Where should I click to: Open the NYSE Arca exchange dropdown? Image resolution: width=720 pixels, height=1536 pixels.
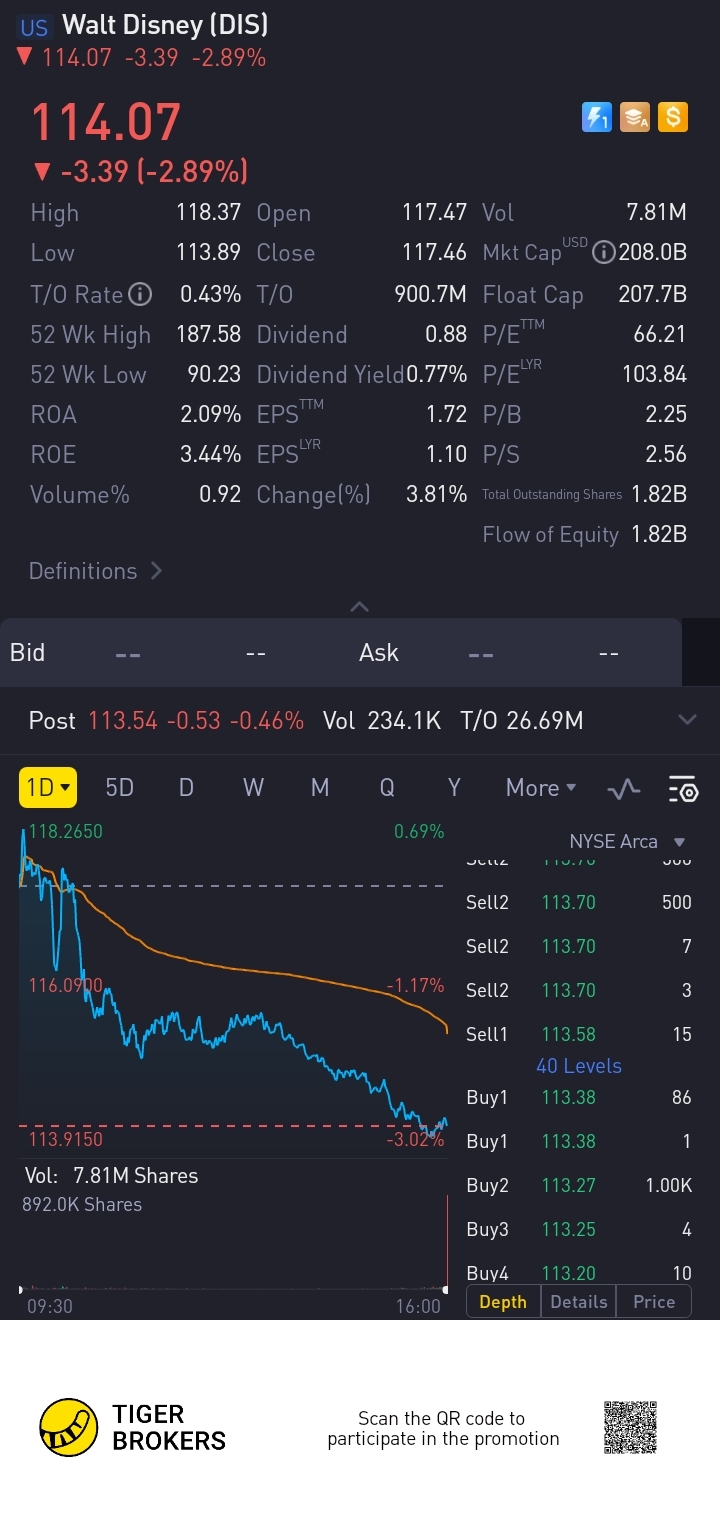627,842
